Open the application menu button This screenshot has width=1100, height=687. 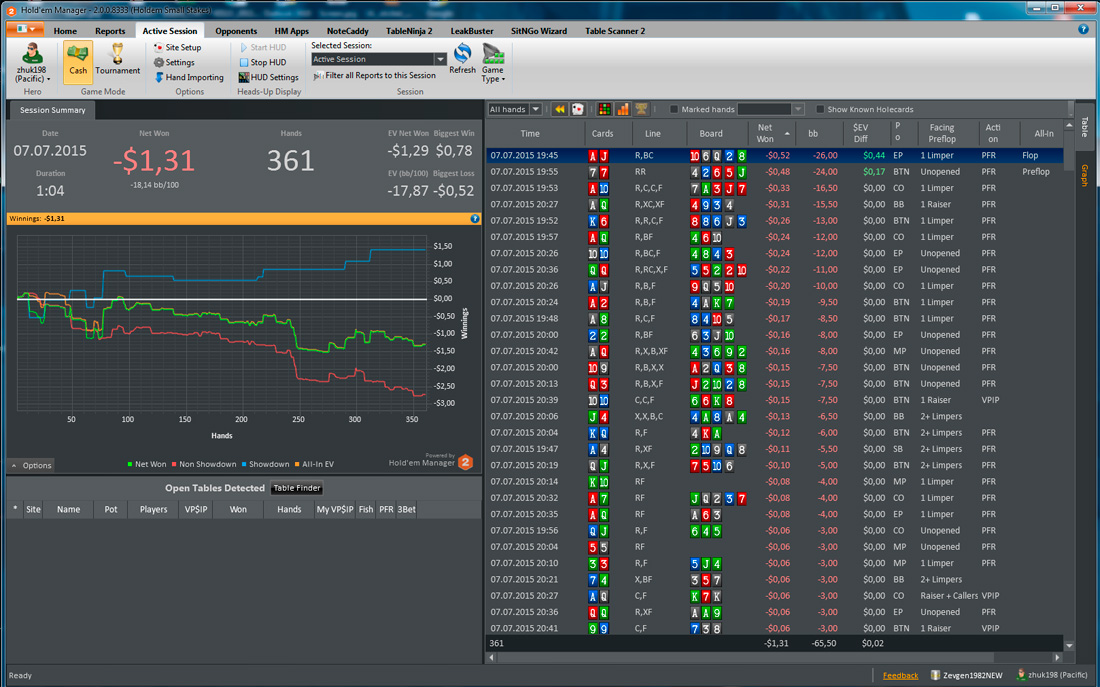pyautogui.click(x=26, y=29)
